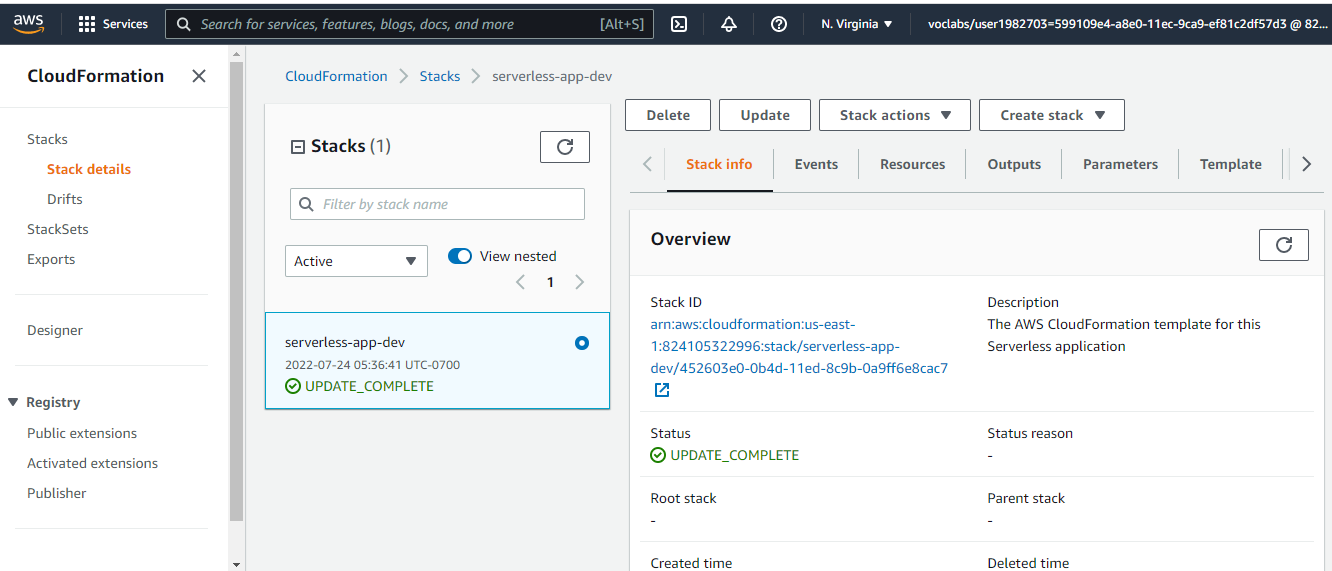Image resolution: width=1332 pixels, height=571 pixels.
Task: Refresh the Stacks list
Action: coord(565,147)
